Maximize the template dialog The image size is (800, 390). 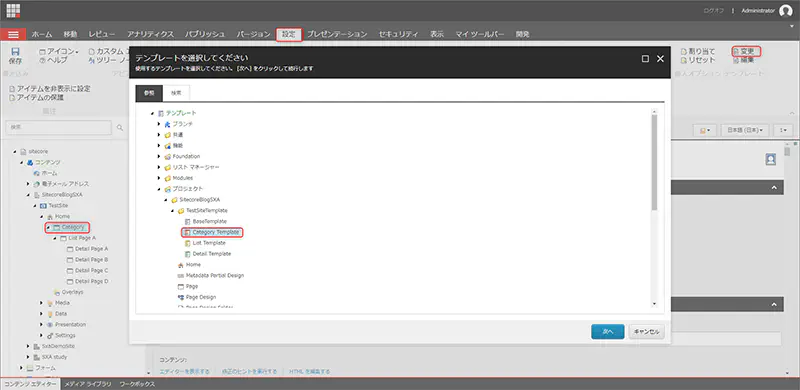point(645,59)
